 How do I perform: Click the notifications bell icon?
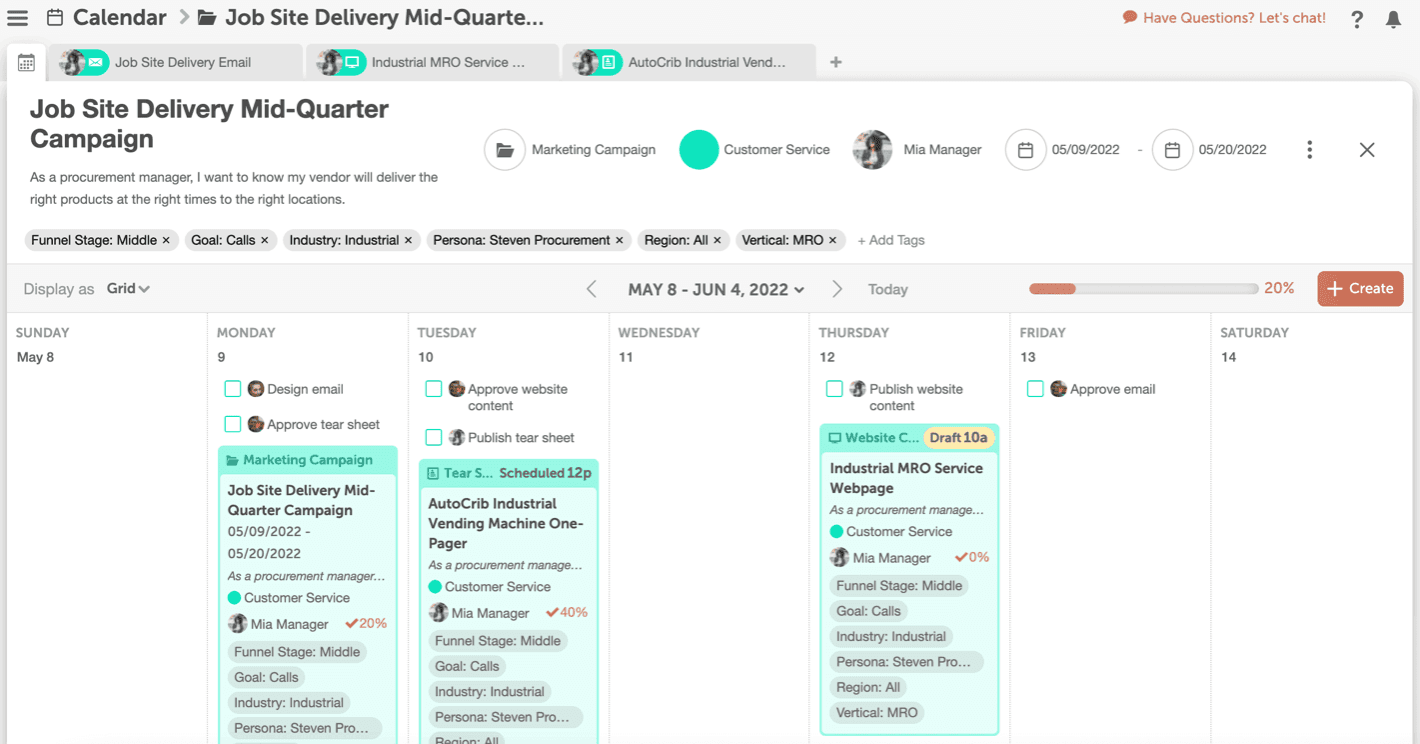pyautogui.click(x=1393, y=19)
